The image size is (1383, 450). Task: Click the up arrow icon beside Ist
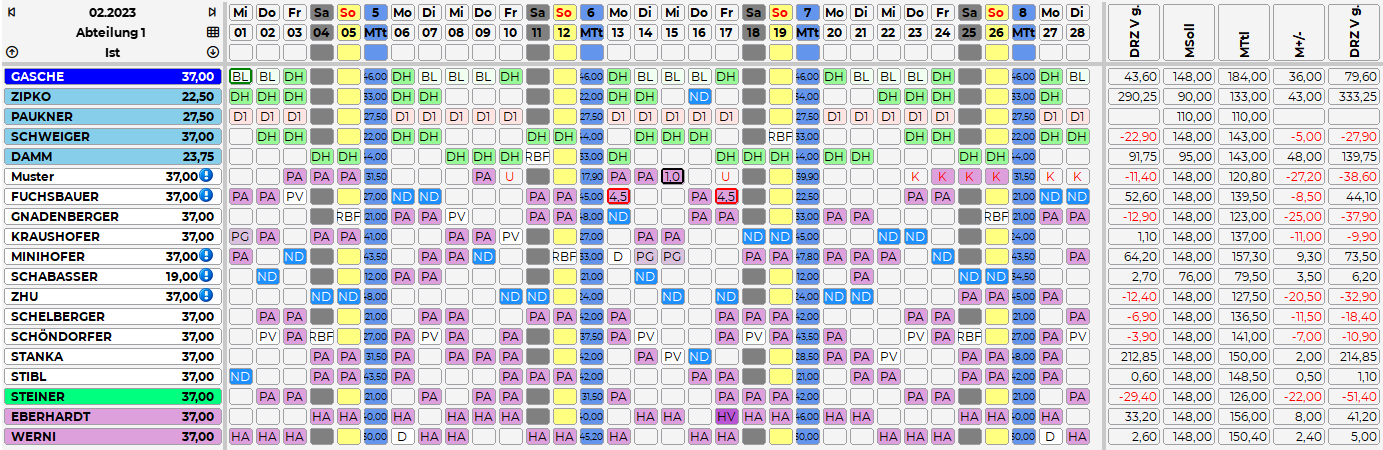[x=12, y=52]
